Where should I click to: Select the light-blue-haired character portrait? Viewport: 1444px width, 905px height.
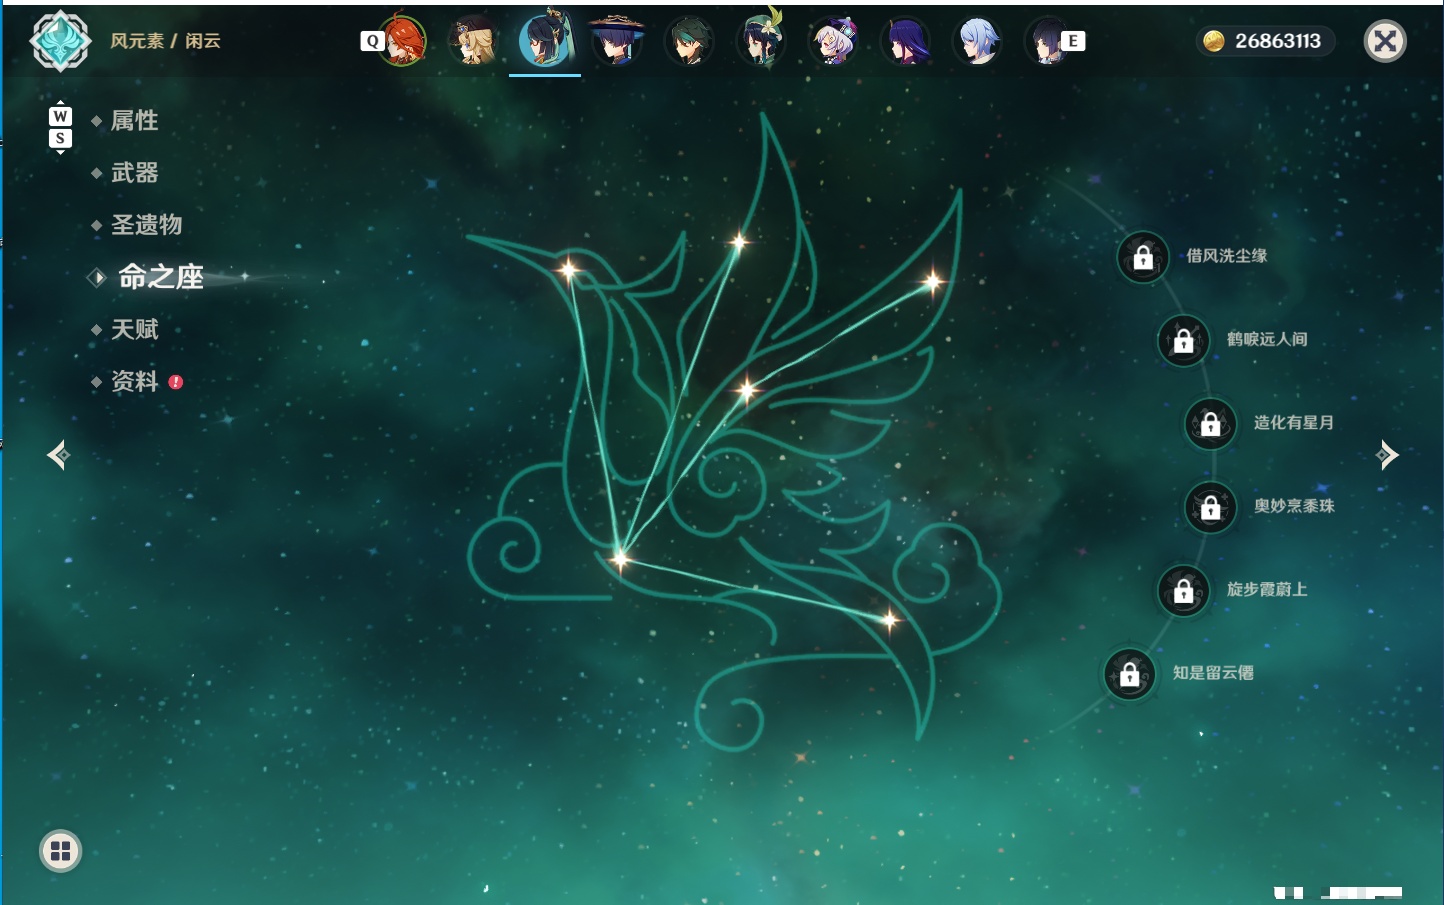(x=977, y=41)
